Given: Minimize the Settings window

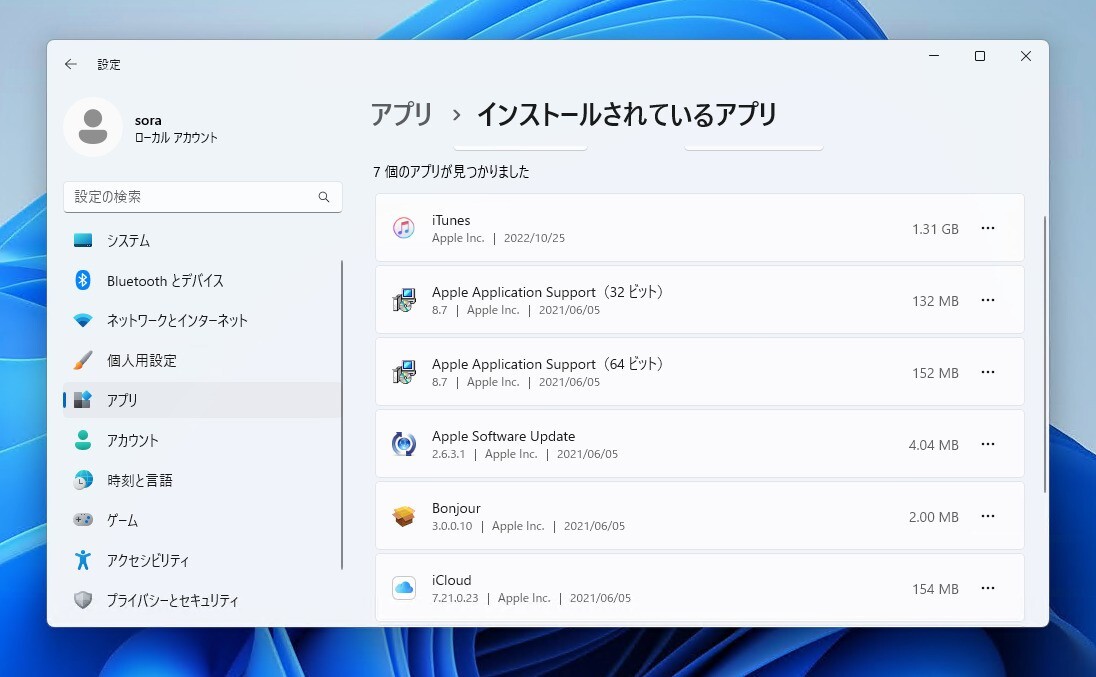Looking at the screenshot, I should pyautogui.click(x=934, y=56).
